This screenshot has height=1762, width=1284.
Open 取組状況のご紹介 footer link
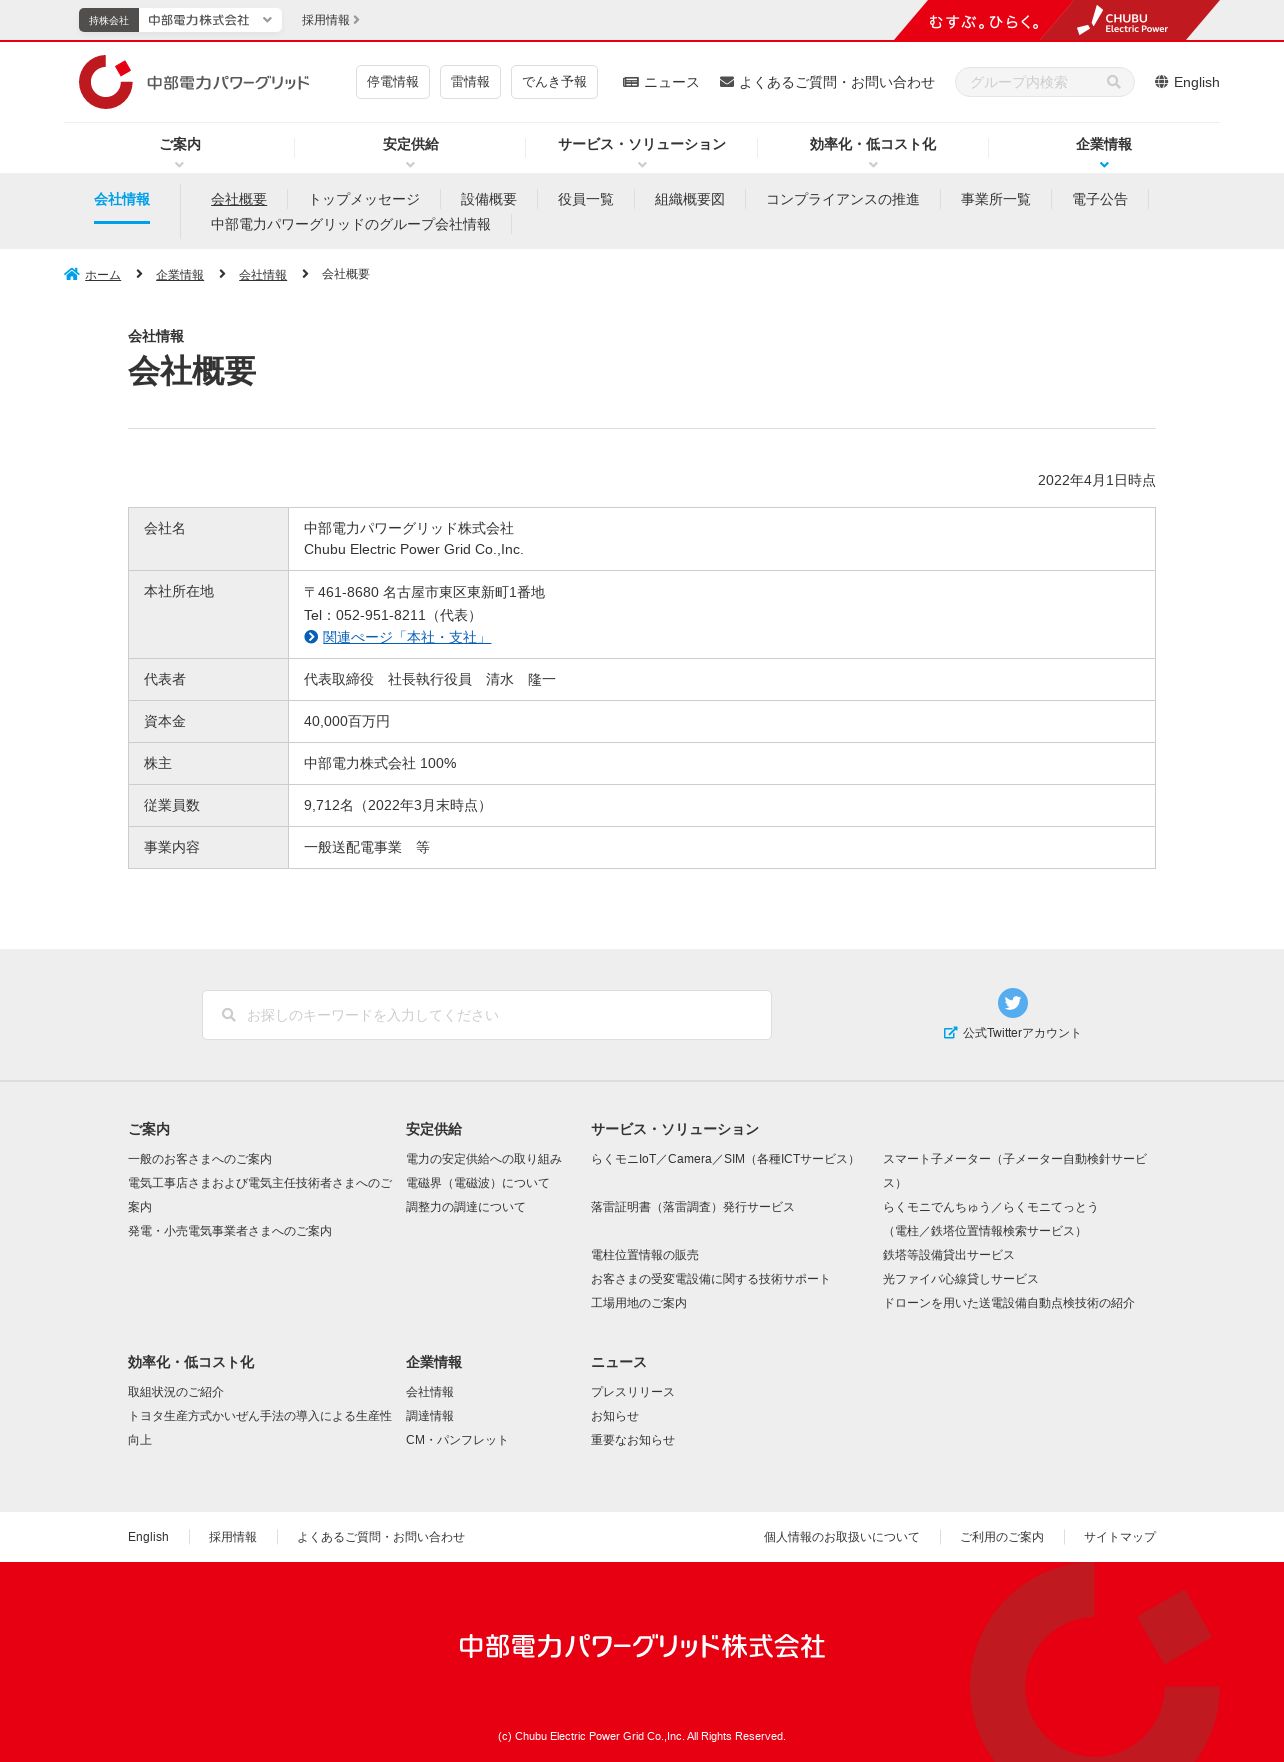(x=176, y=1392)
